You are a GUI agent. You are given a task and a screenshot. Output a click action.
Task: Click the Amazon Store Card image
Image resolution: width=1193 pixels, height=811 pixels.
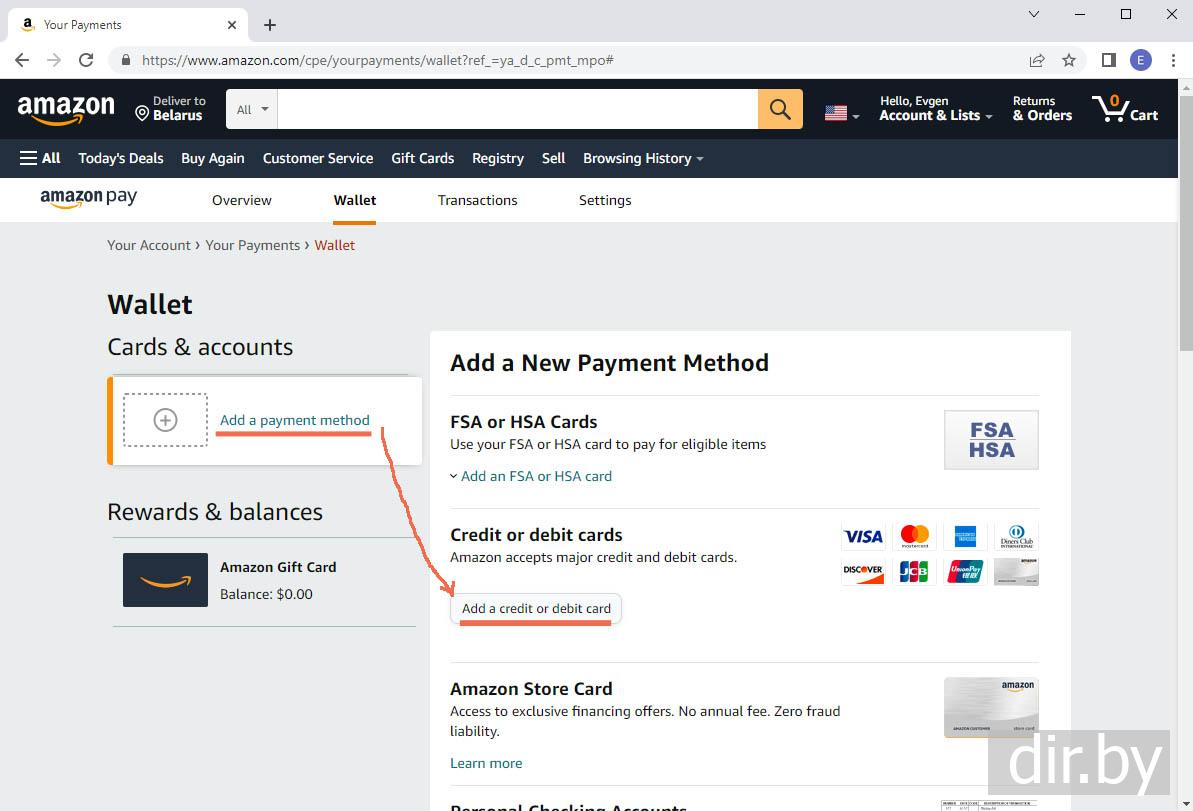(991, 708)
